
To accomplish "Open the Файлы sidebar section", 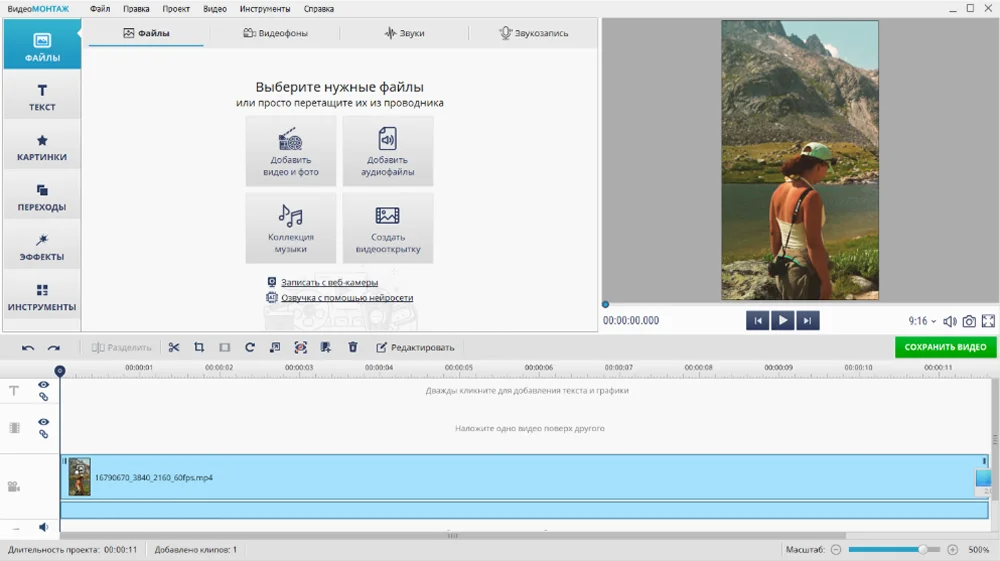I will tap(42, 45).
